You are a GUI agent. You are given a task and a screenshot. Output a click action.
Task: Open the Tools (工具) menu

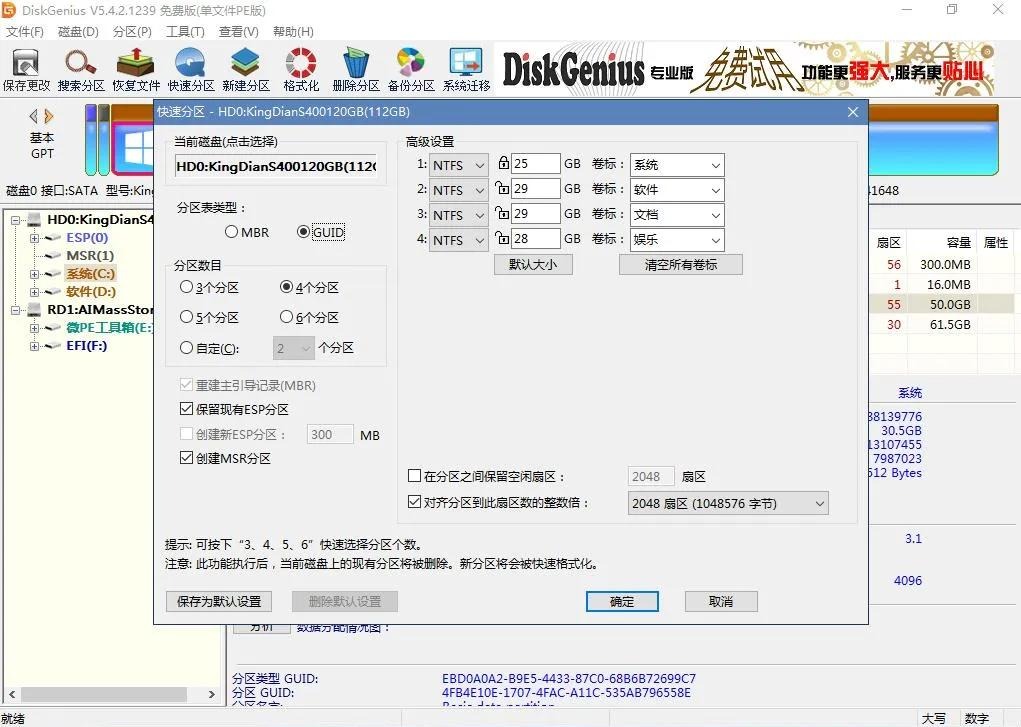(185, 32)
